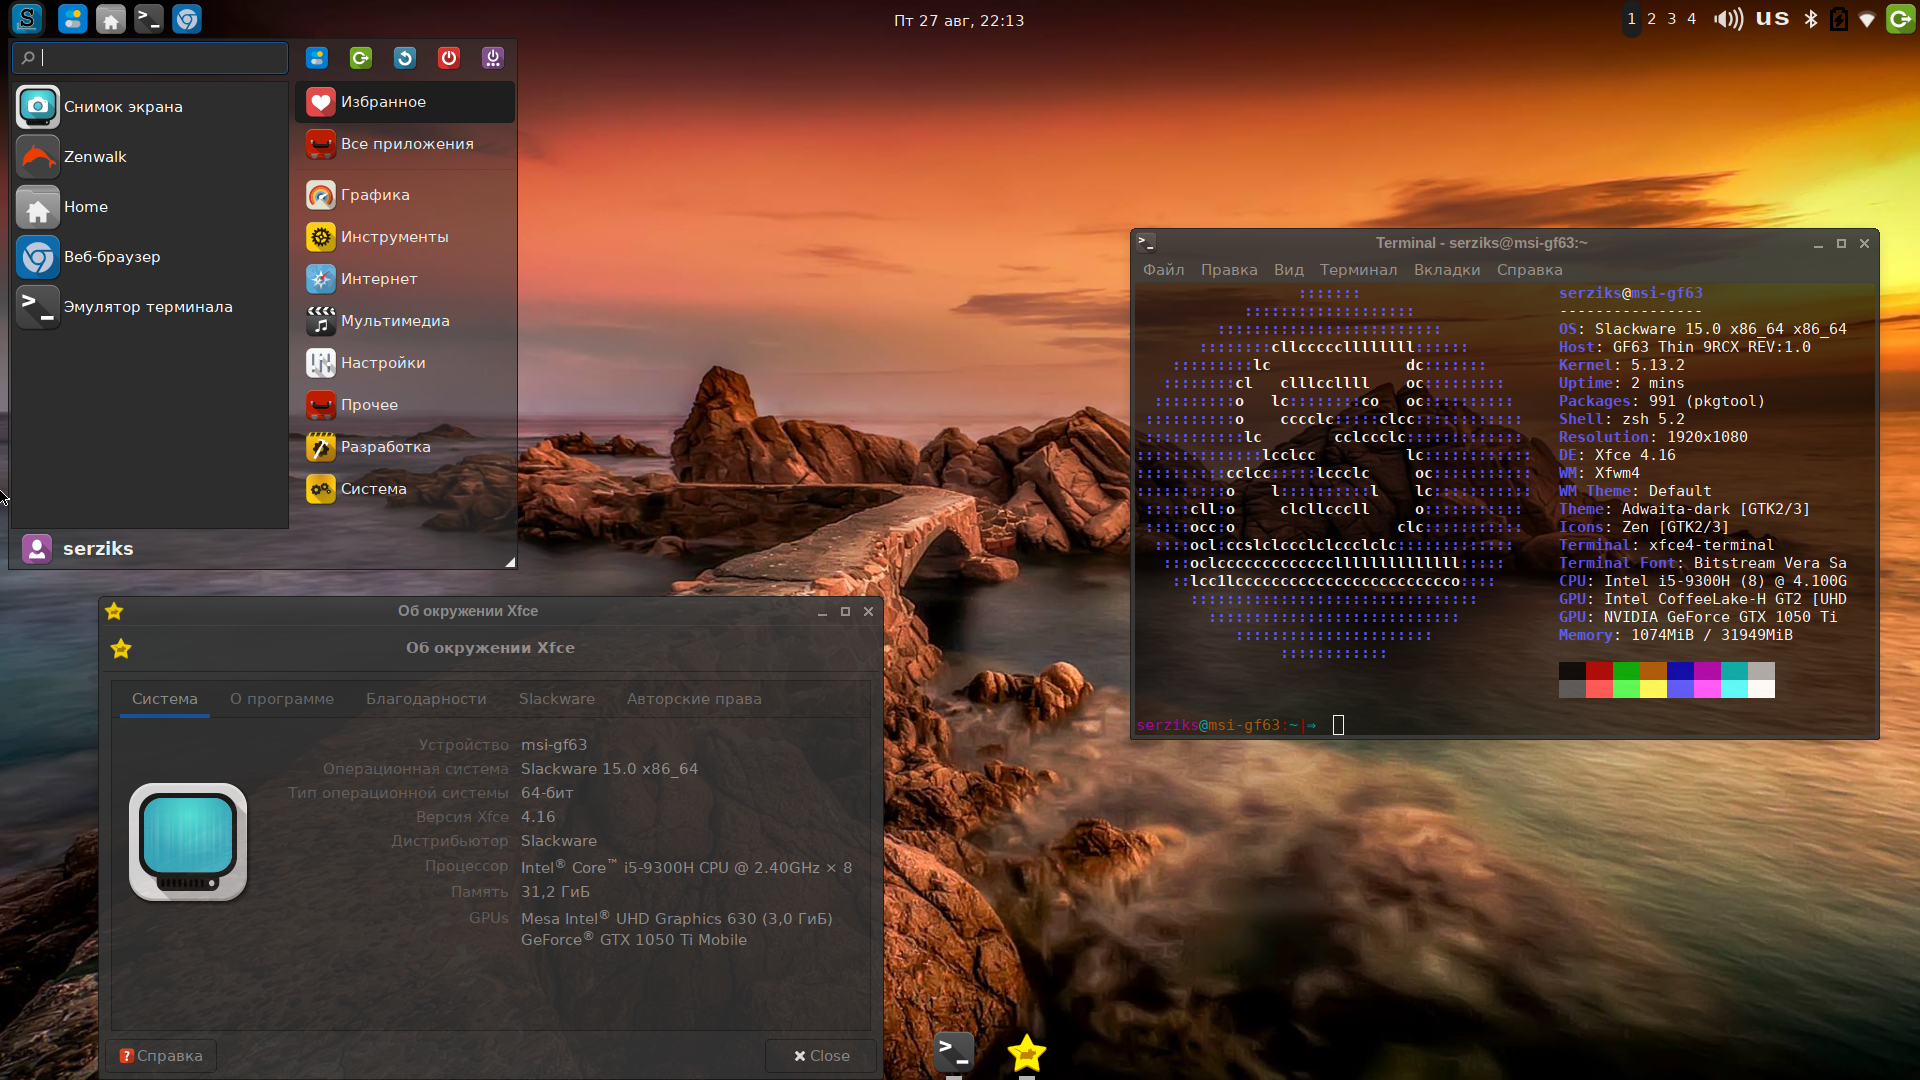Open the volume control in panel
Image resolution: width=1920 pixels, height=1080 pixels.
1727,19
